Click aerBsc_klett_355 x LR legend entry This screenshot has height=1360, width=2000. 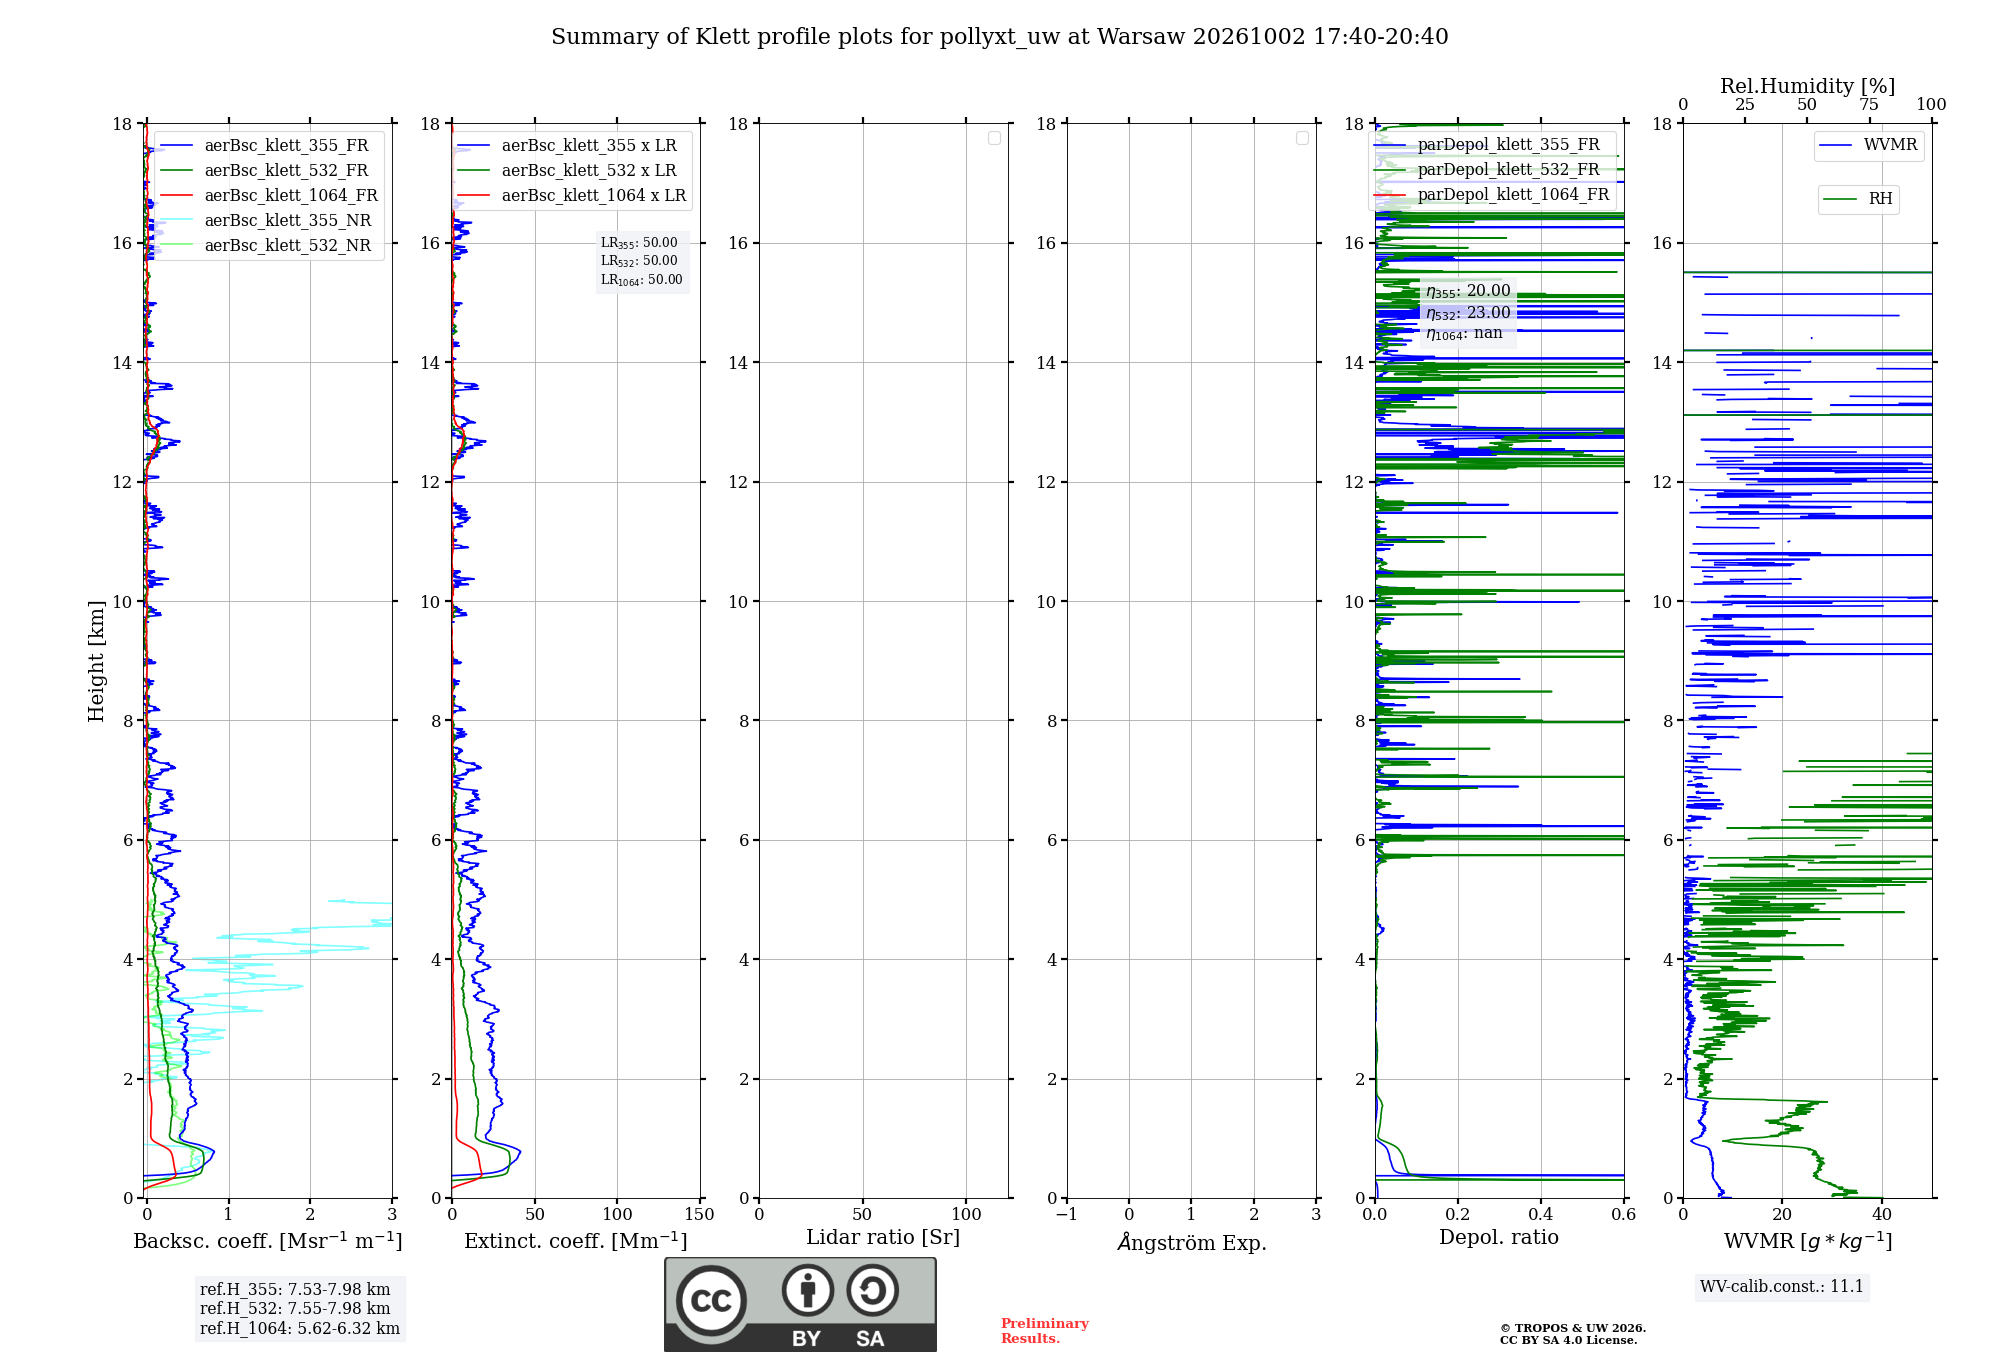click(x=570, y=146)
